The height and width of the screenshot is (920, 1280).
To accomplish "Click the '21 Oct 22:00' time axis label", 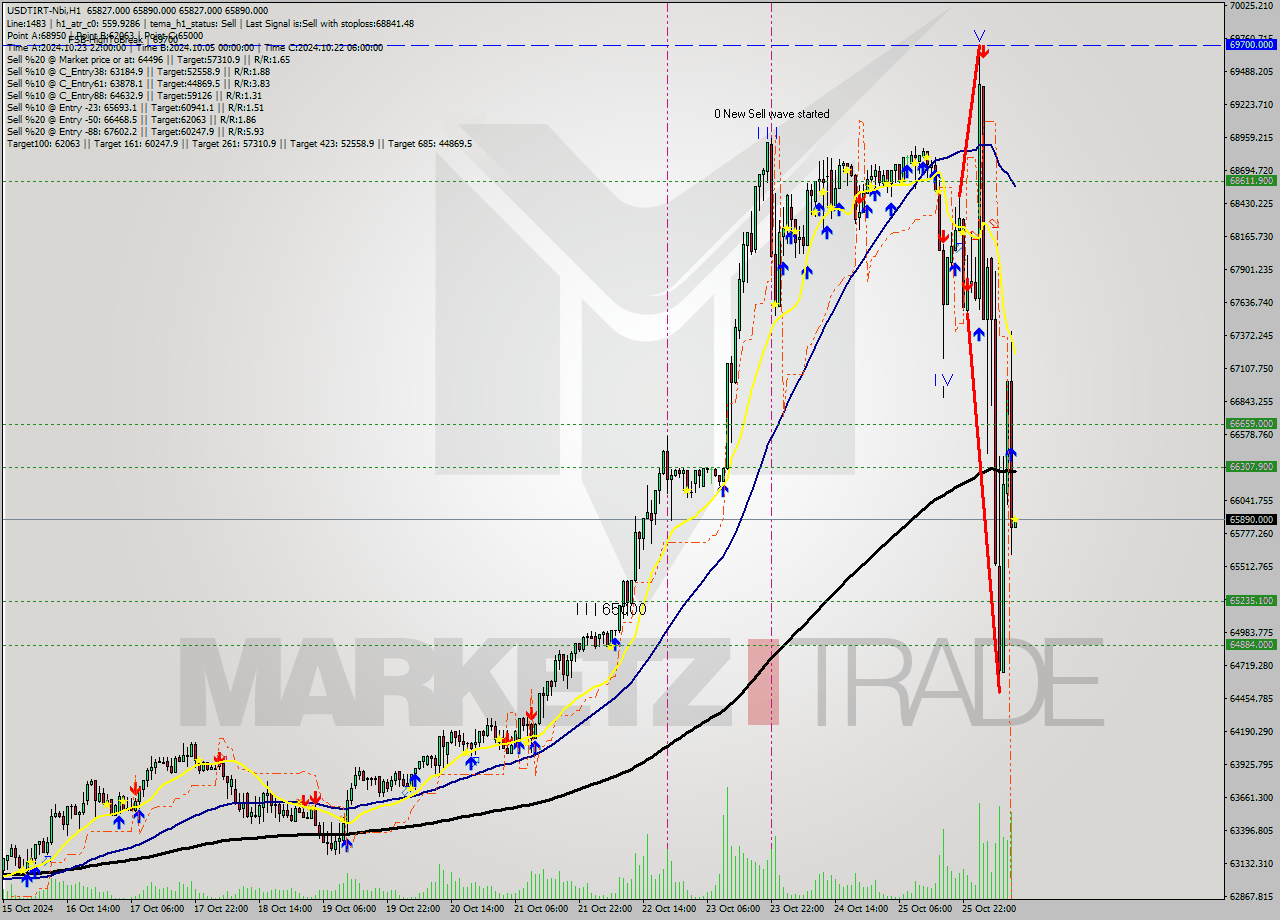I will (605, 909).
